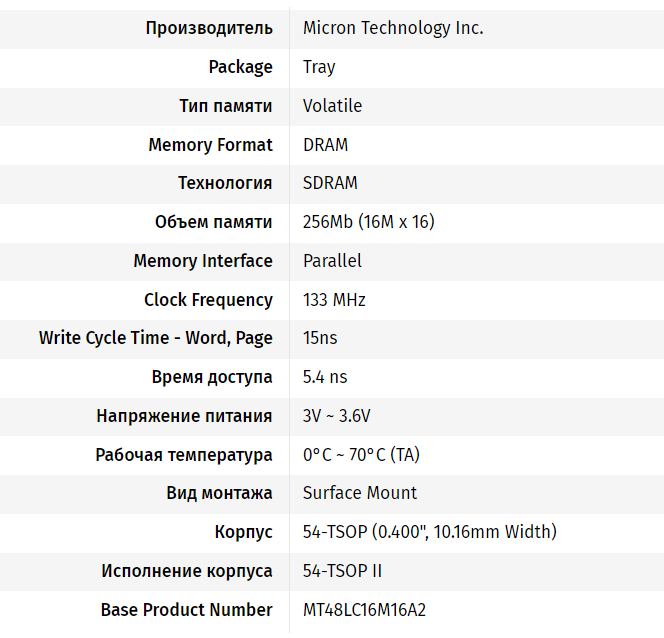The width and height of the screenshot is (664, 638).
Task: Click the Surface Mount value
Action: tap(360, 493)
